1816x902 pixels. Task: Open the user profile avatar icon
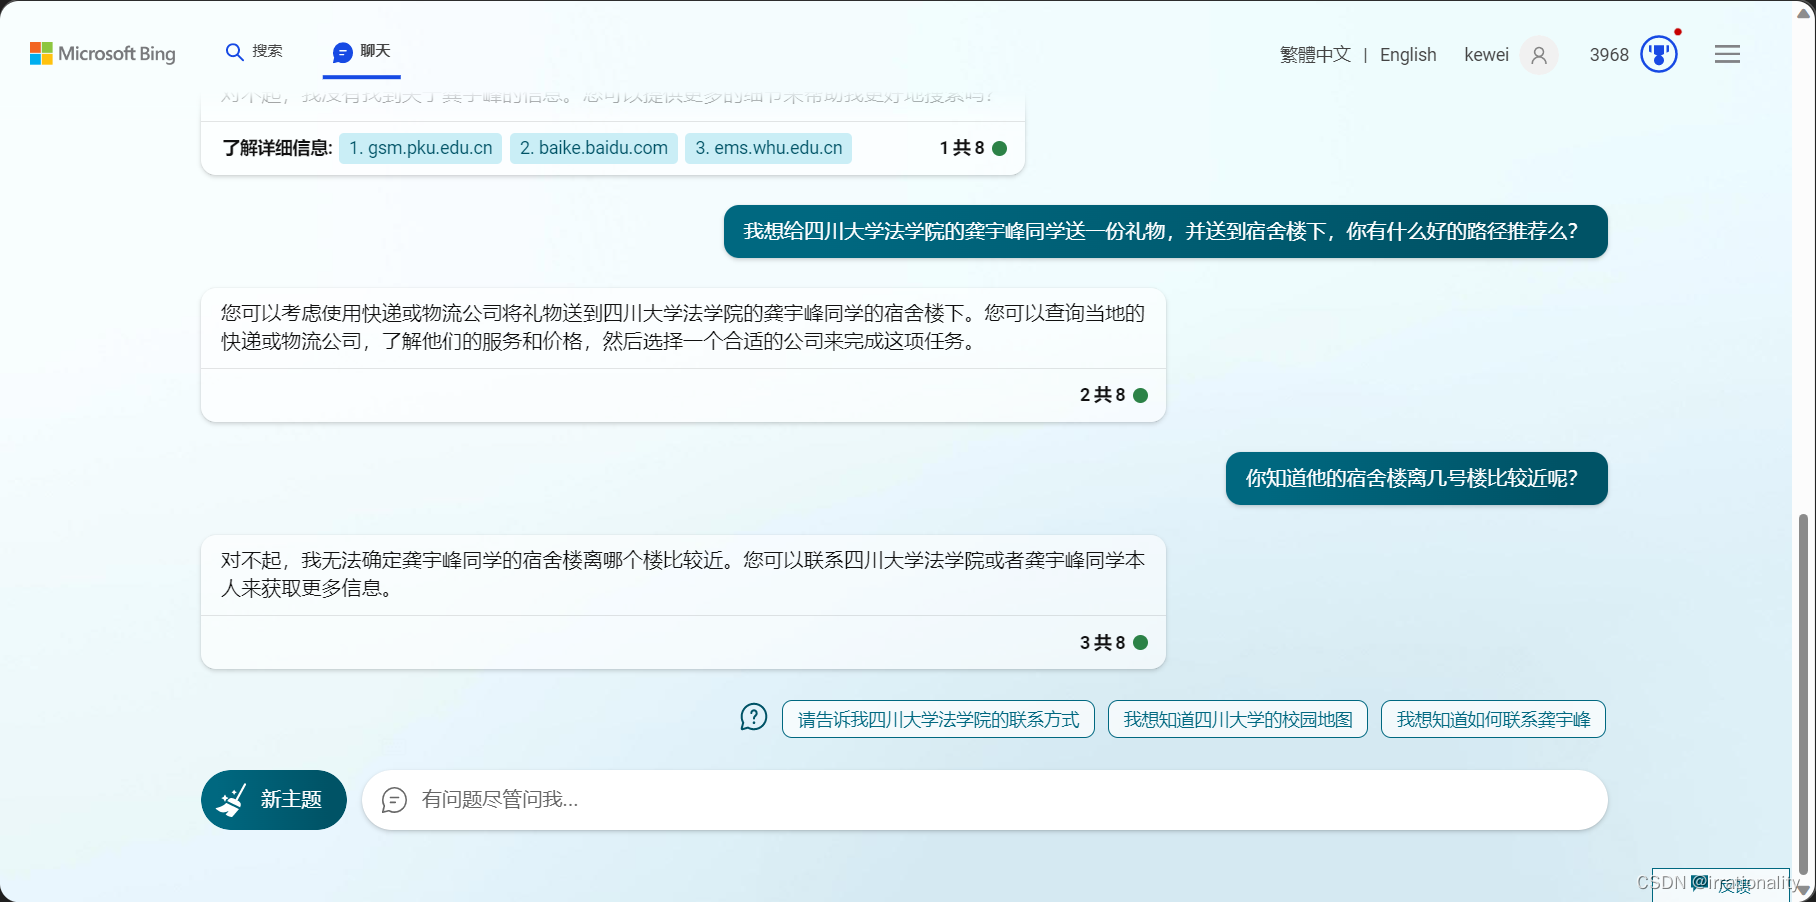tap(1538, 55)
